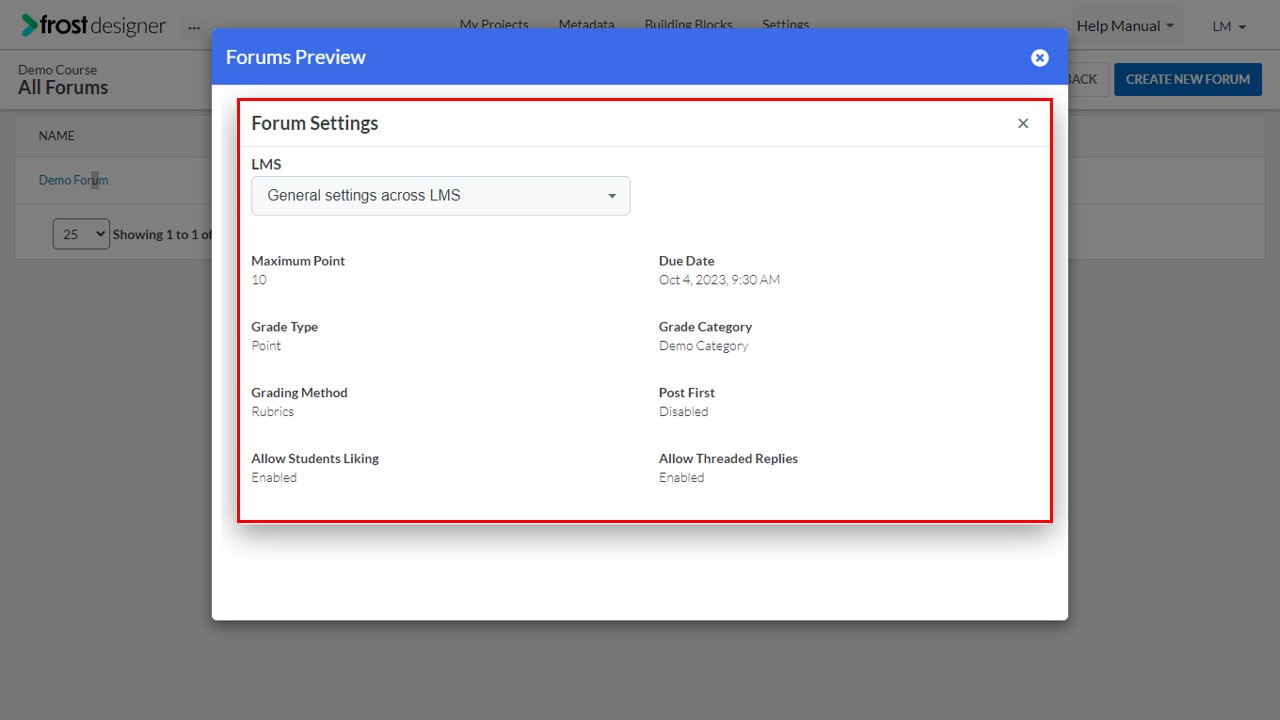Screen dimensions: 1280x720
Task: Click the Frost Designer logo
Action: click(x=94, y=26)
